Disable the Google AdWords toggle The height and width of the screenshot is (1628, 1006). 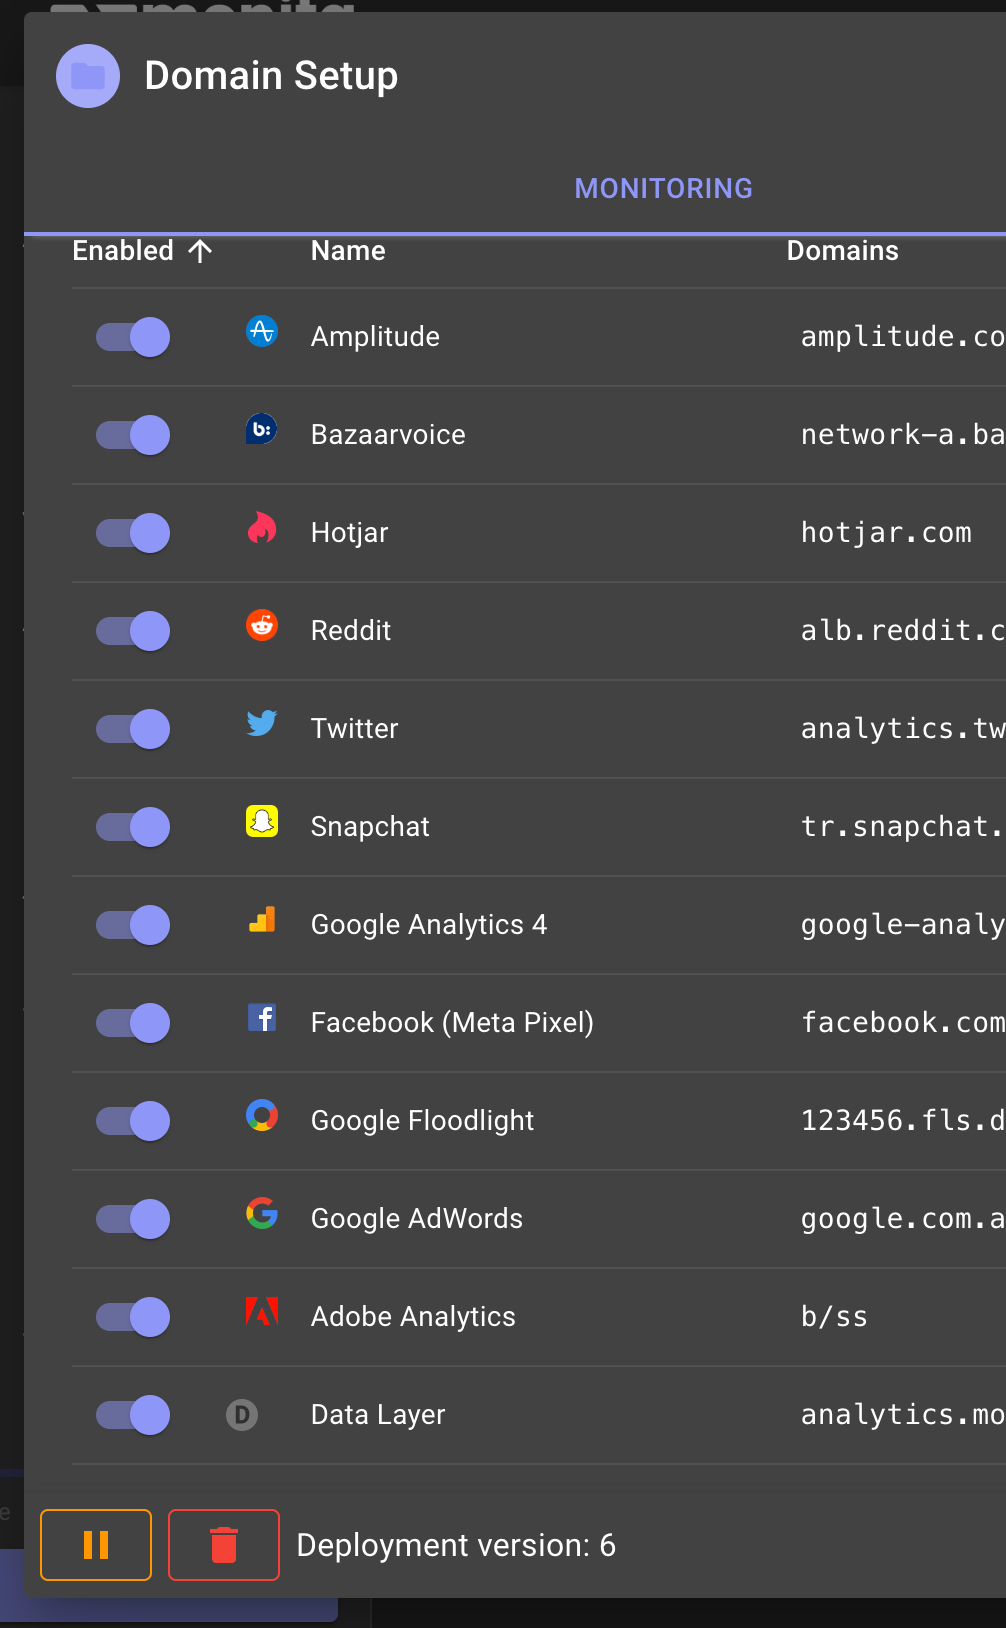pyautogui.click(x=133, y=1219)
